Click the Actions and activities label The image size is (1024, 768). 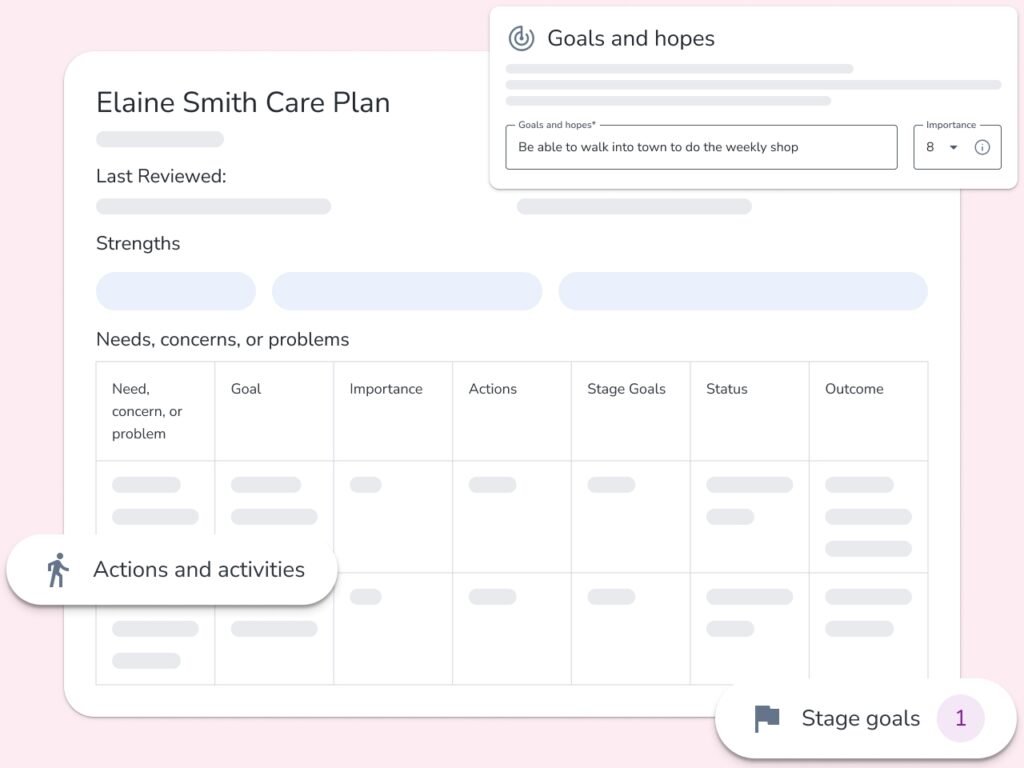tap(198, 570)
